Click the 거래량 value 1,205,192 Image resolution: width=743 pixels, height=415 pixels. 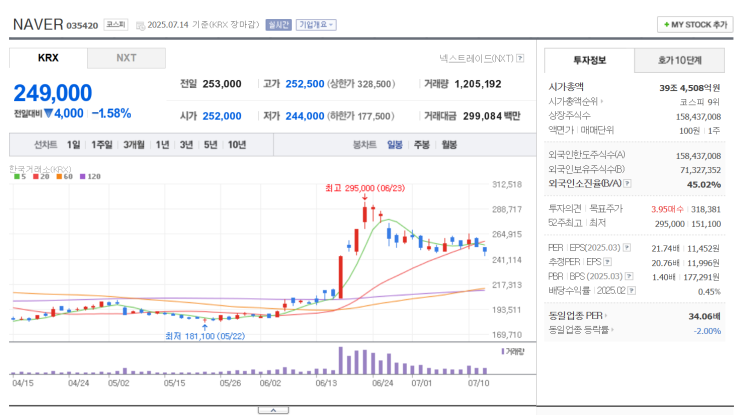478,84
